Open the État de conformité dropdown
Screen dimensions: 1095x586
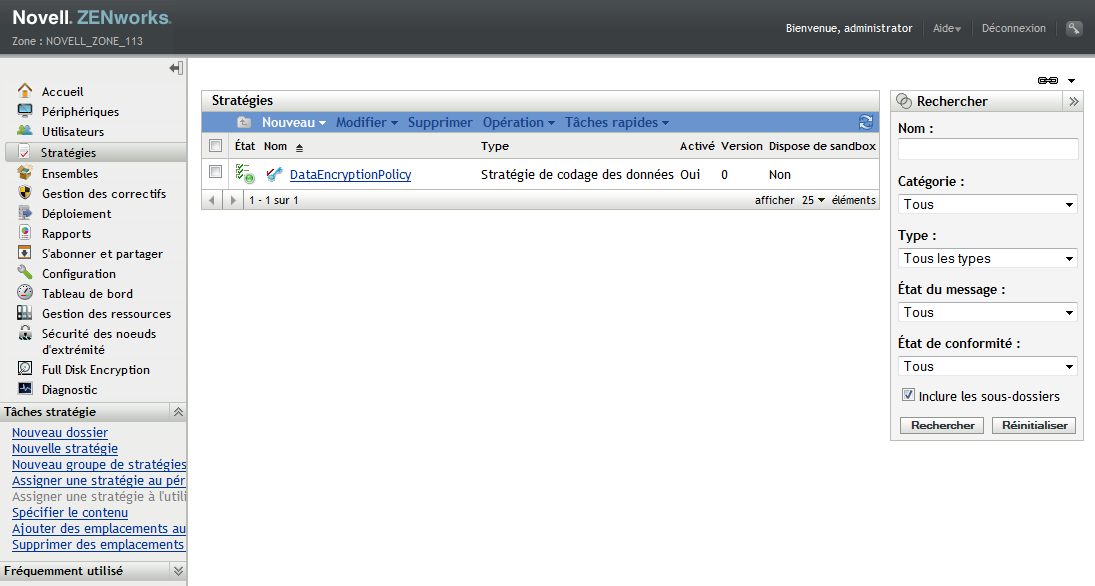click(x=987, y=366)
